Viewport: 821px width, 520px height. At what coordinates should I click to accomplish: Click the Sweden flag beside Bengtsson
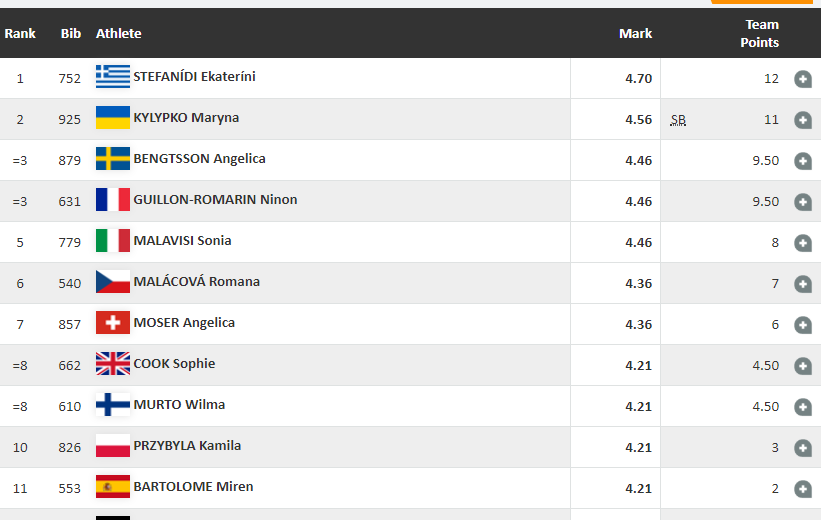113,159
